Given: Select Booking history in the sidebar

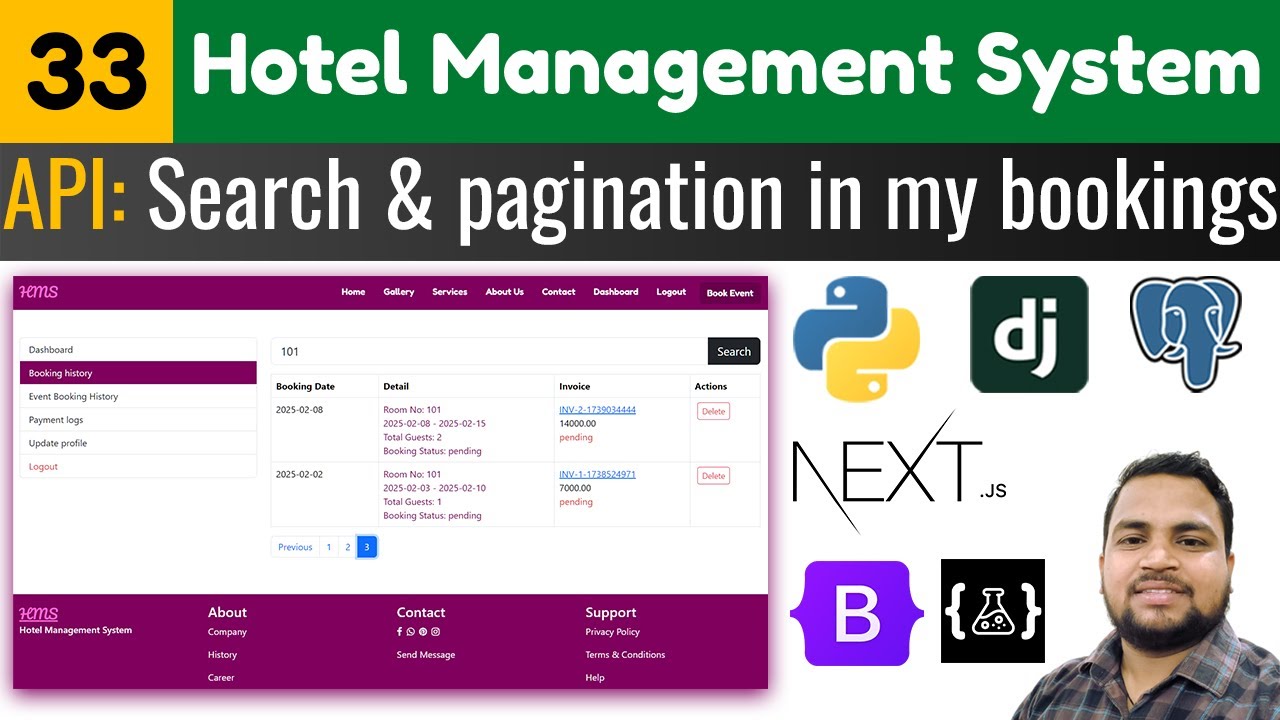Looking at the screenshot, I should pyautogui.click(x=138, y=373).
